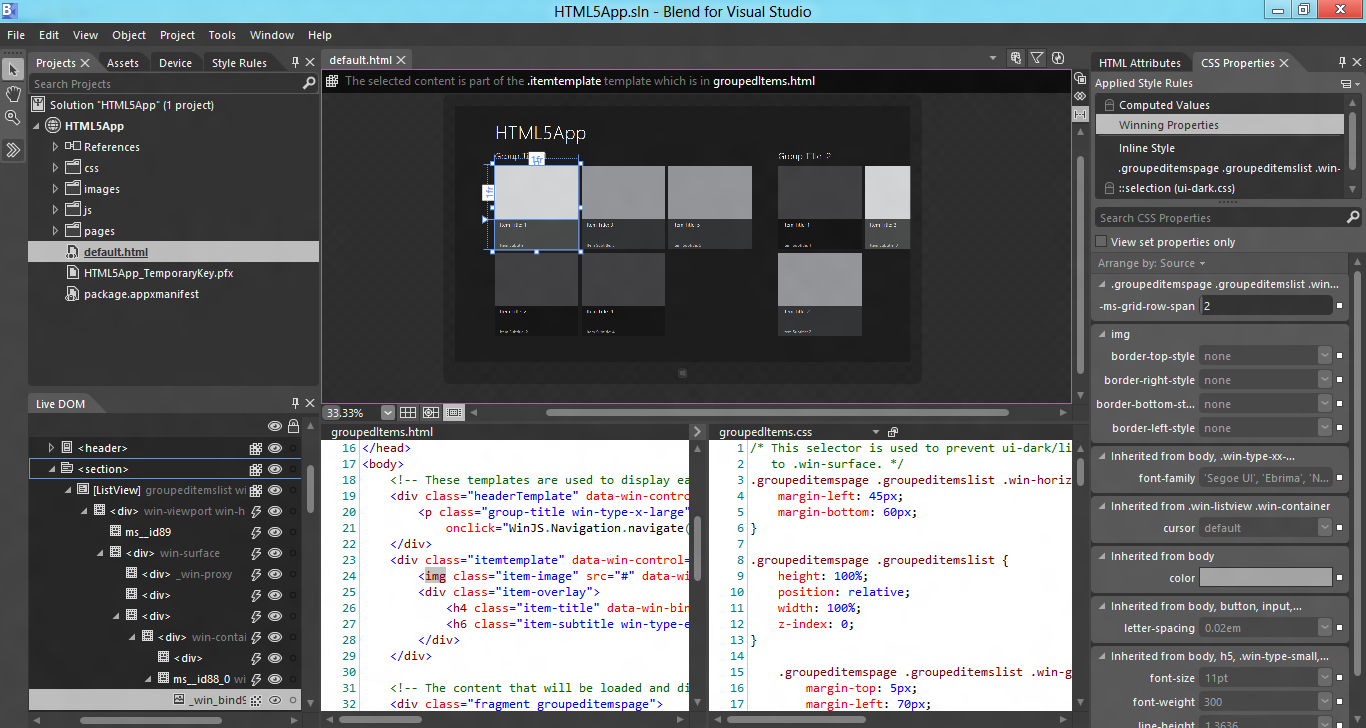
Task: Select HTML5App_TemporaryKey.pfx file
Action: point(158,273)
